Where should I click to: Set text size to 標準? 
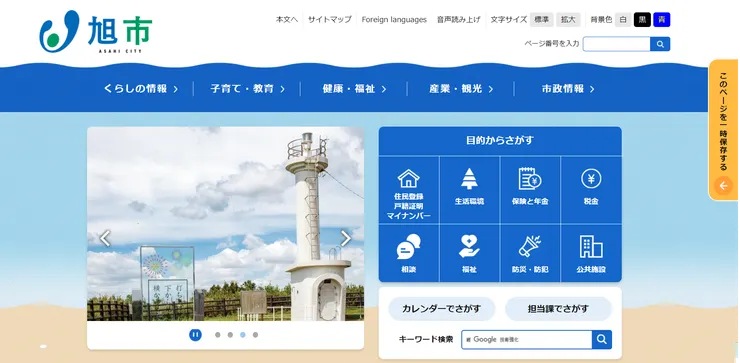point(542,20)
